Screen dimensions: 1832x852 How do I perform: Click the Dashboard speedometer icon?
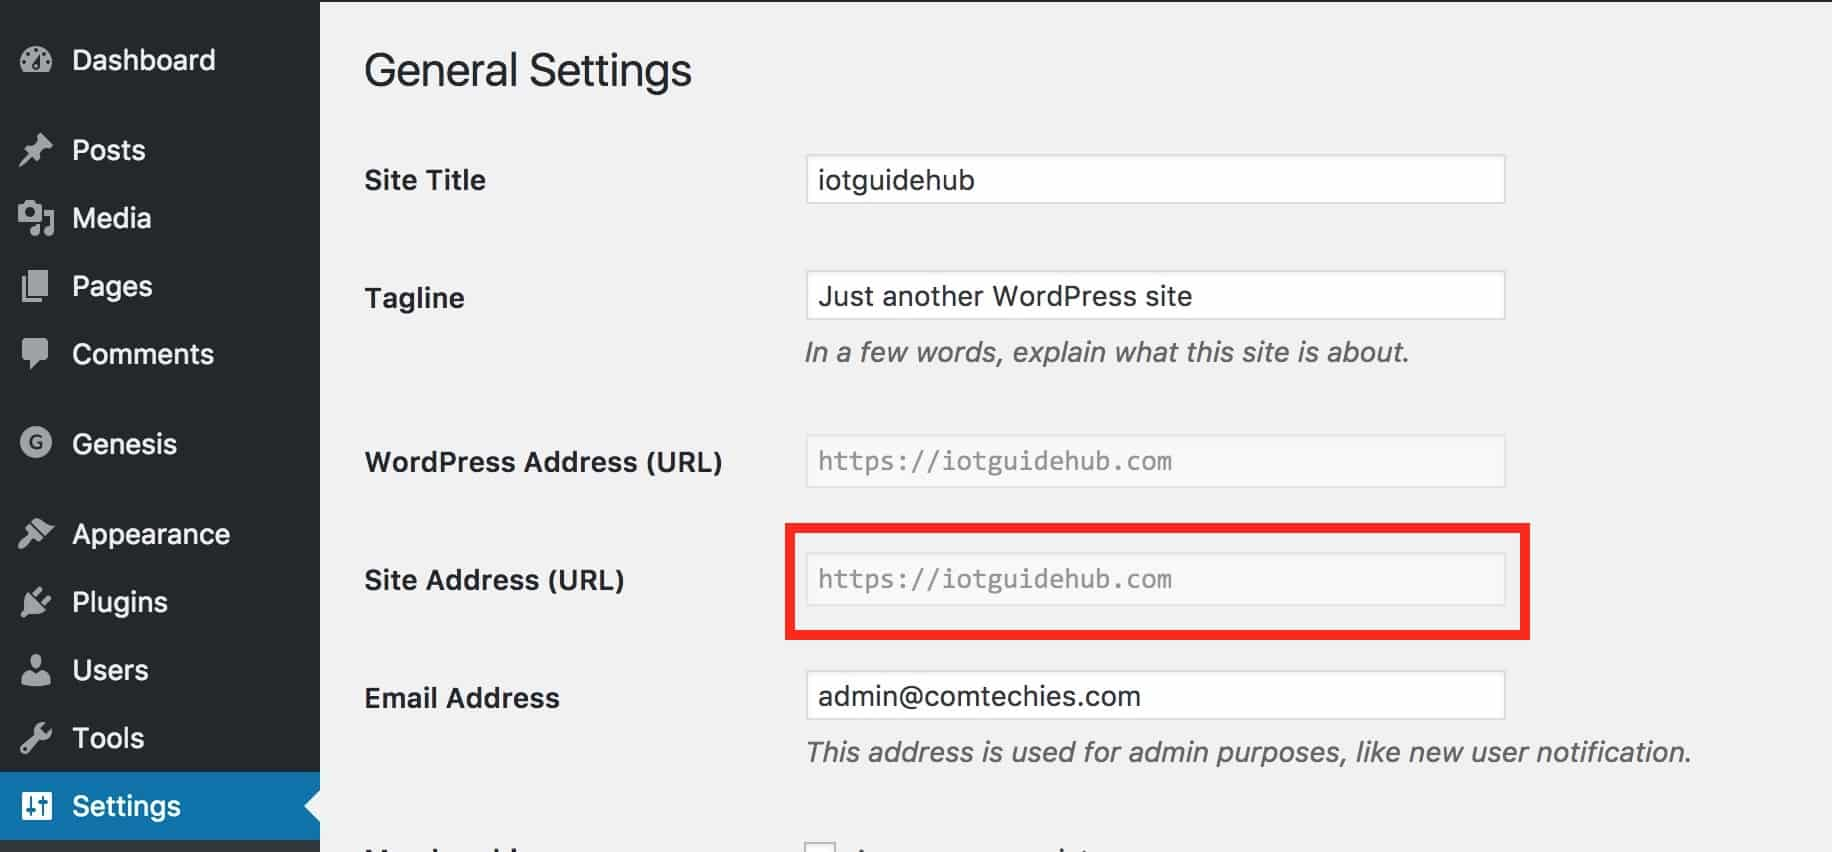pos(35,60)
